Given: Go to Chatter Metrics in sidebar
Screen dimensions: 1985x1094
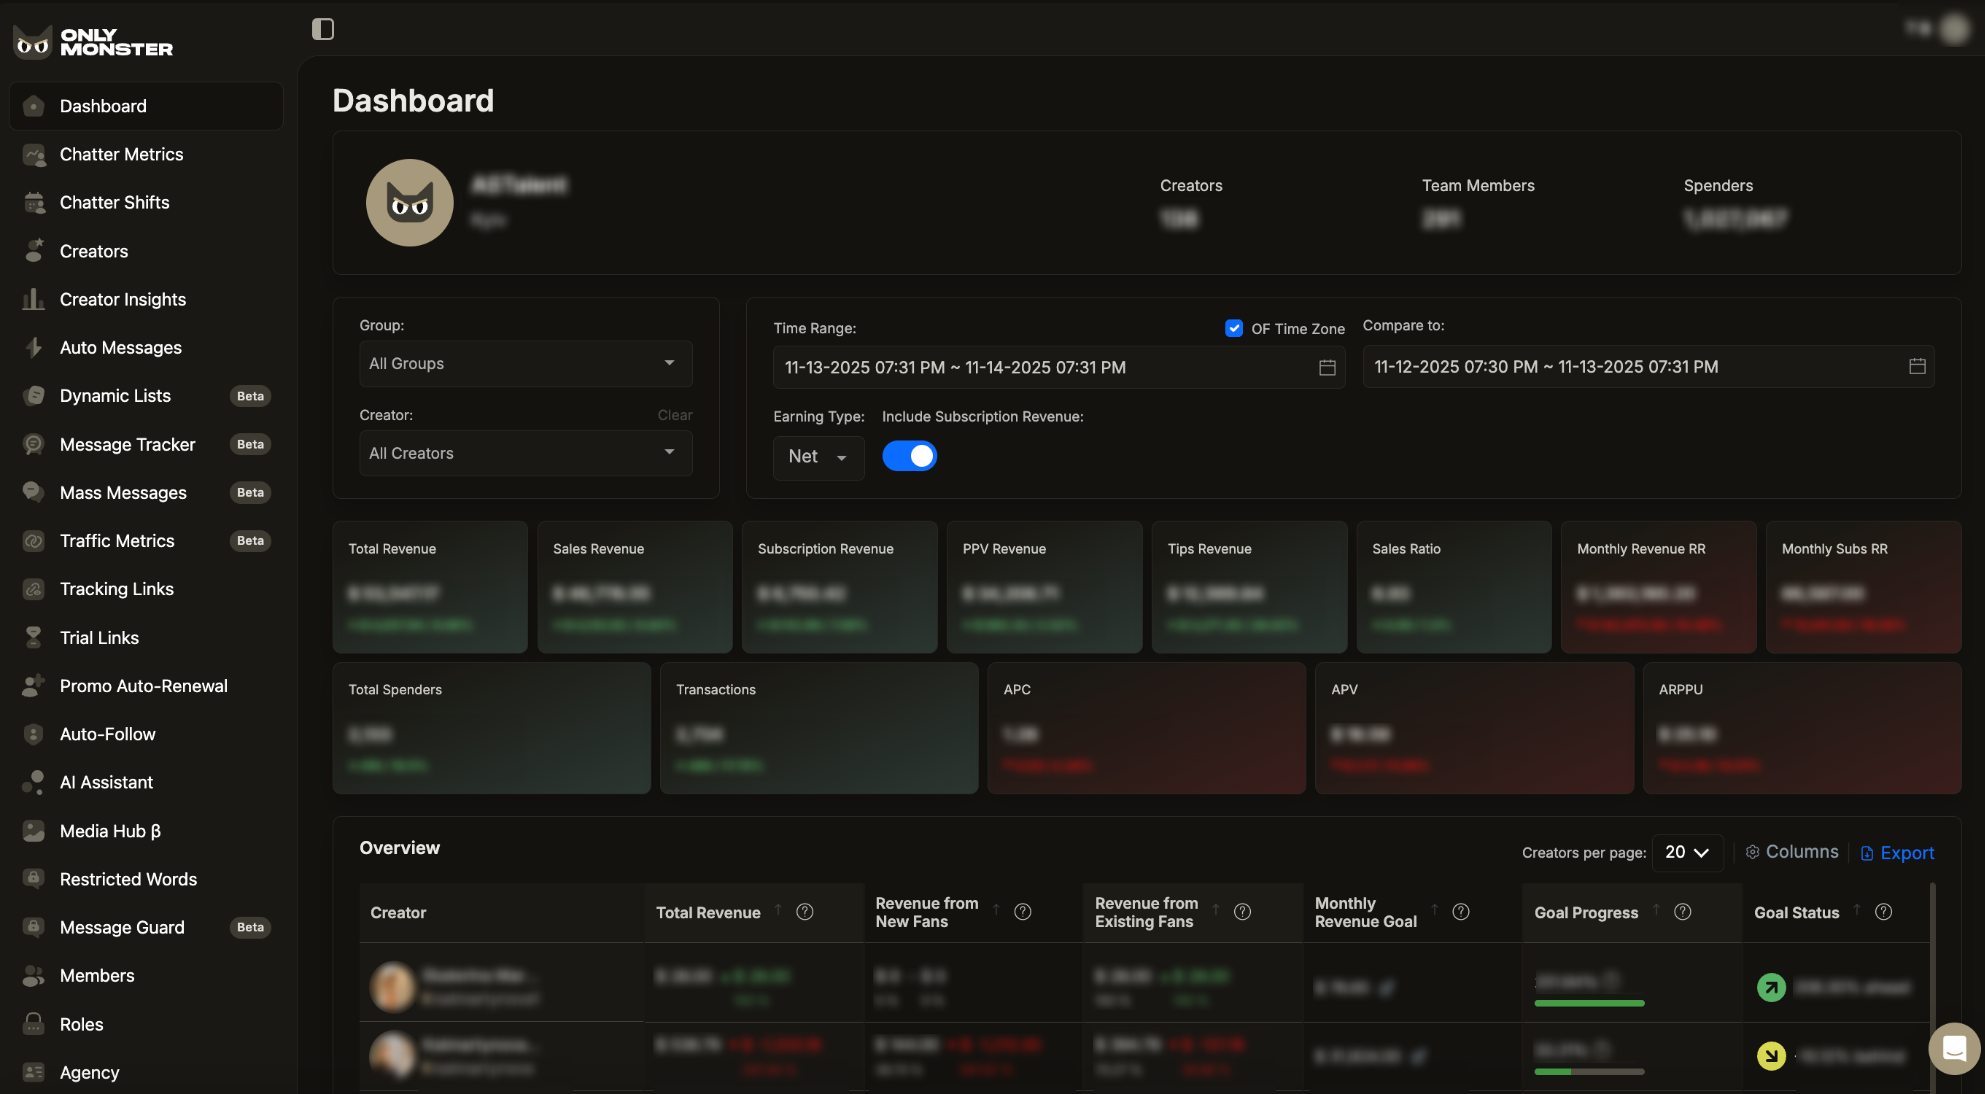Looking at the screenshot, I should click(121, 154).
